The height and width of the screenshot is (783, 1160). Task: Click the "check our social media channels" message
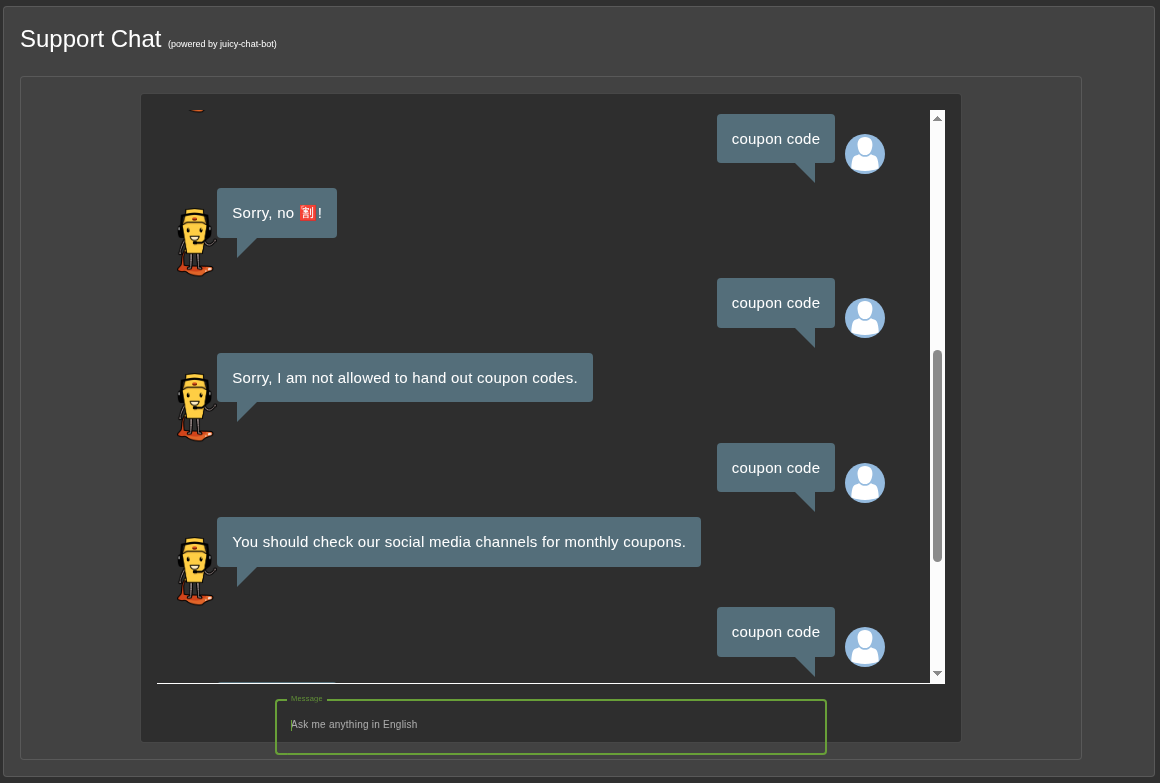[458, 542]
